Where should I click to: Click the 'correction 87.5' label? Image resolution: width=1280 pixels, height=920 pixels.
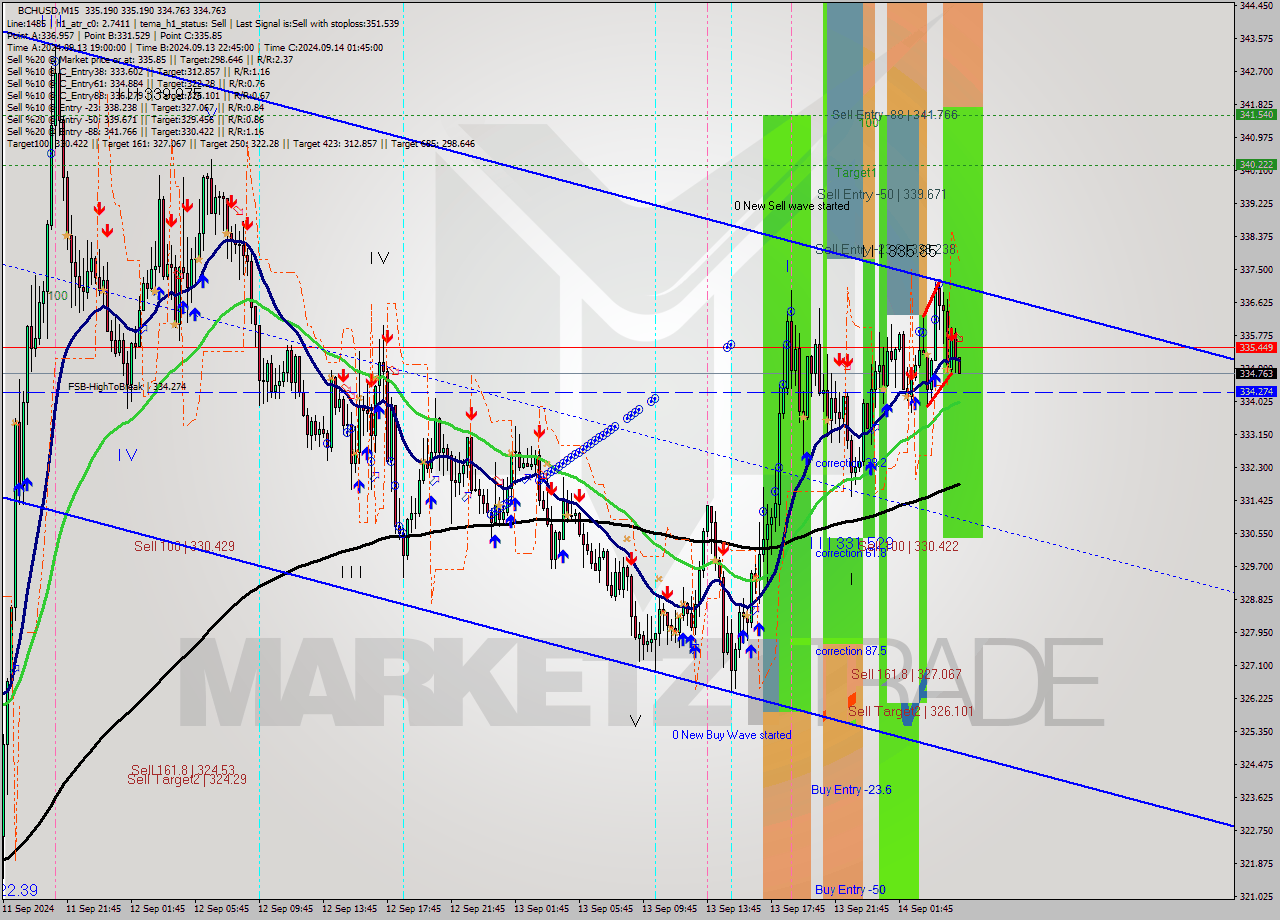point(851,651)
